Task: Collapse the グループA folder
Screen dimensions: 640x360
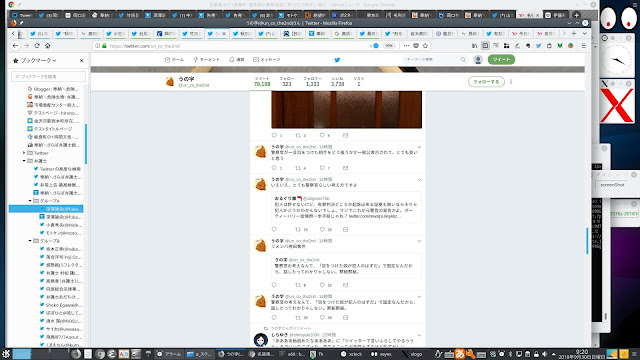Action: [x=30, y=201]
